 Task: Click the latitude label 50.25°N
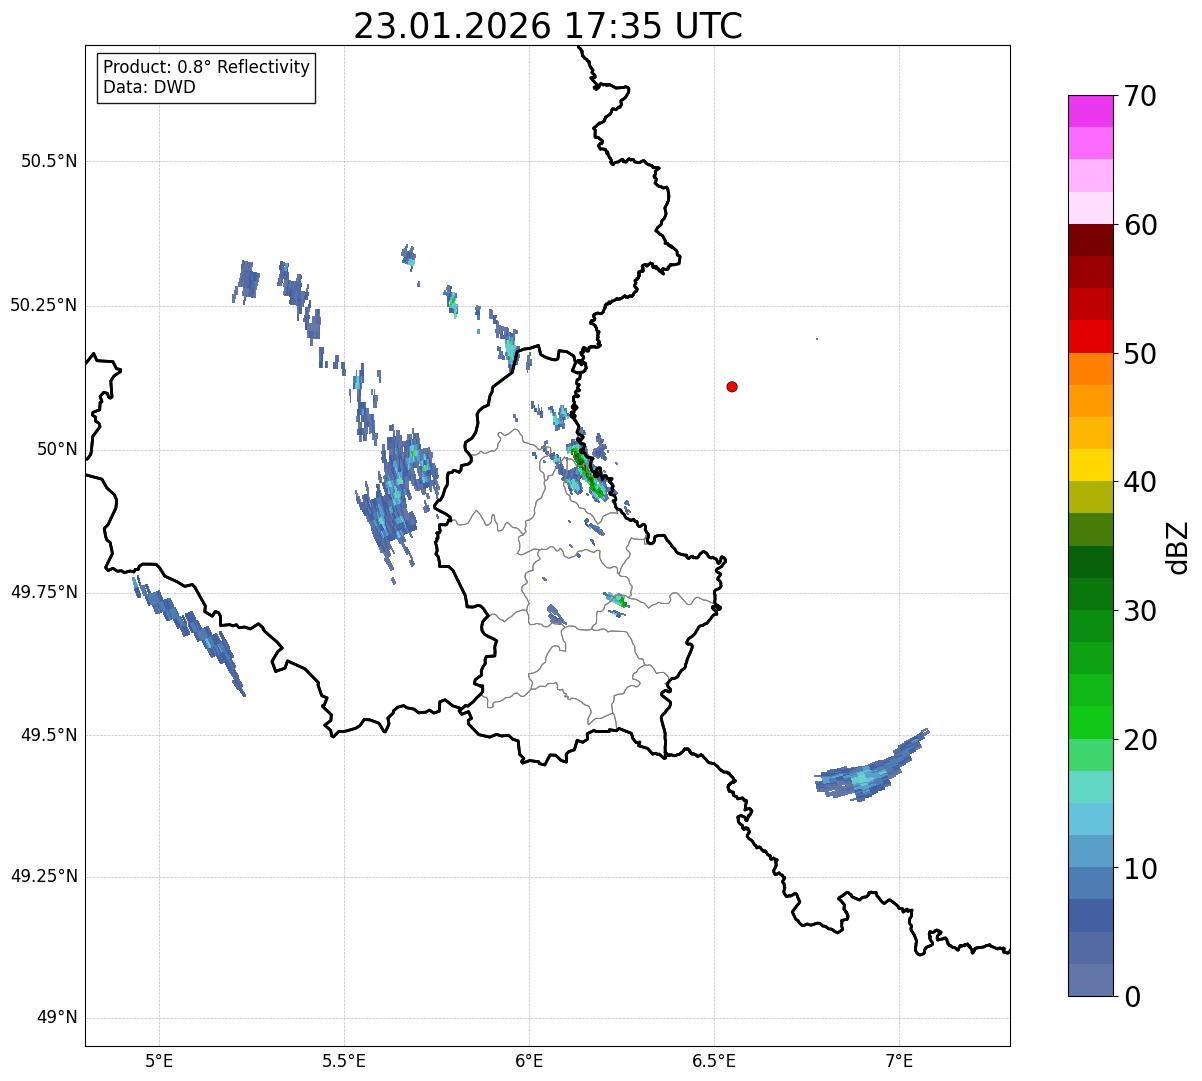[44, 305]
